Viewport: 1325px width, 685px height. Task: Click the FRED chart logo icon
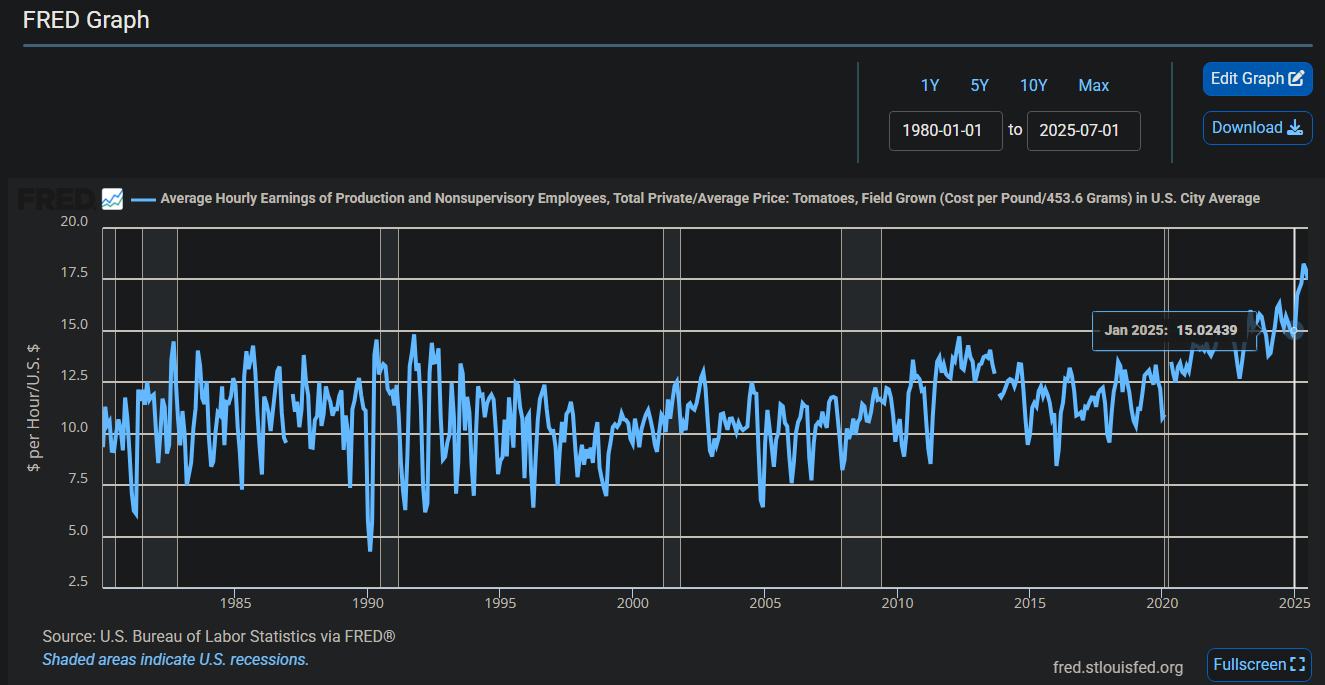pyautogui.click(x=112, y=198)
